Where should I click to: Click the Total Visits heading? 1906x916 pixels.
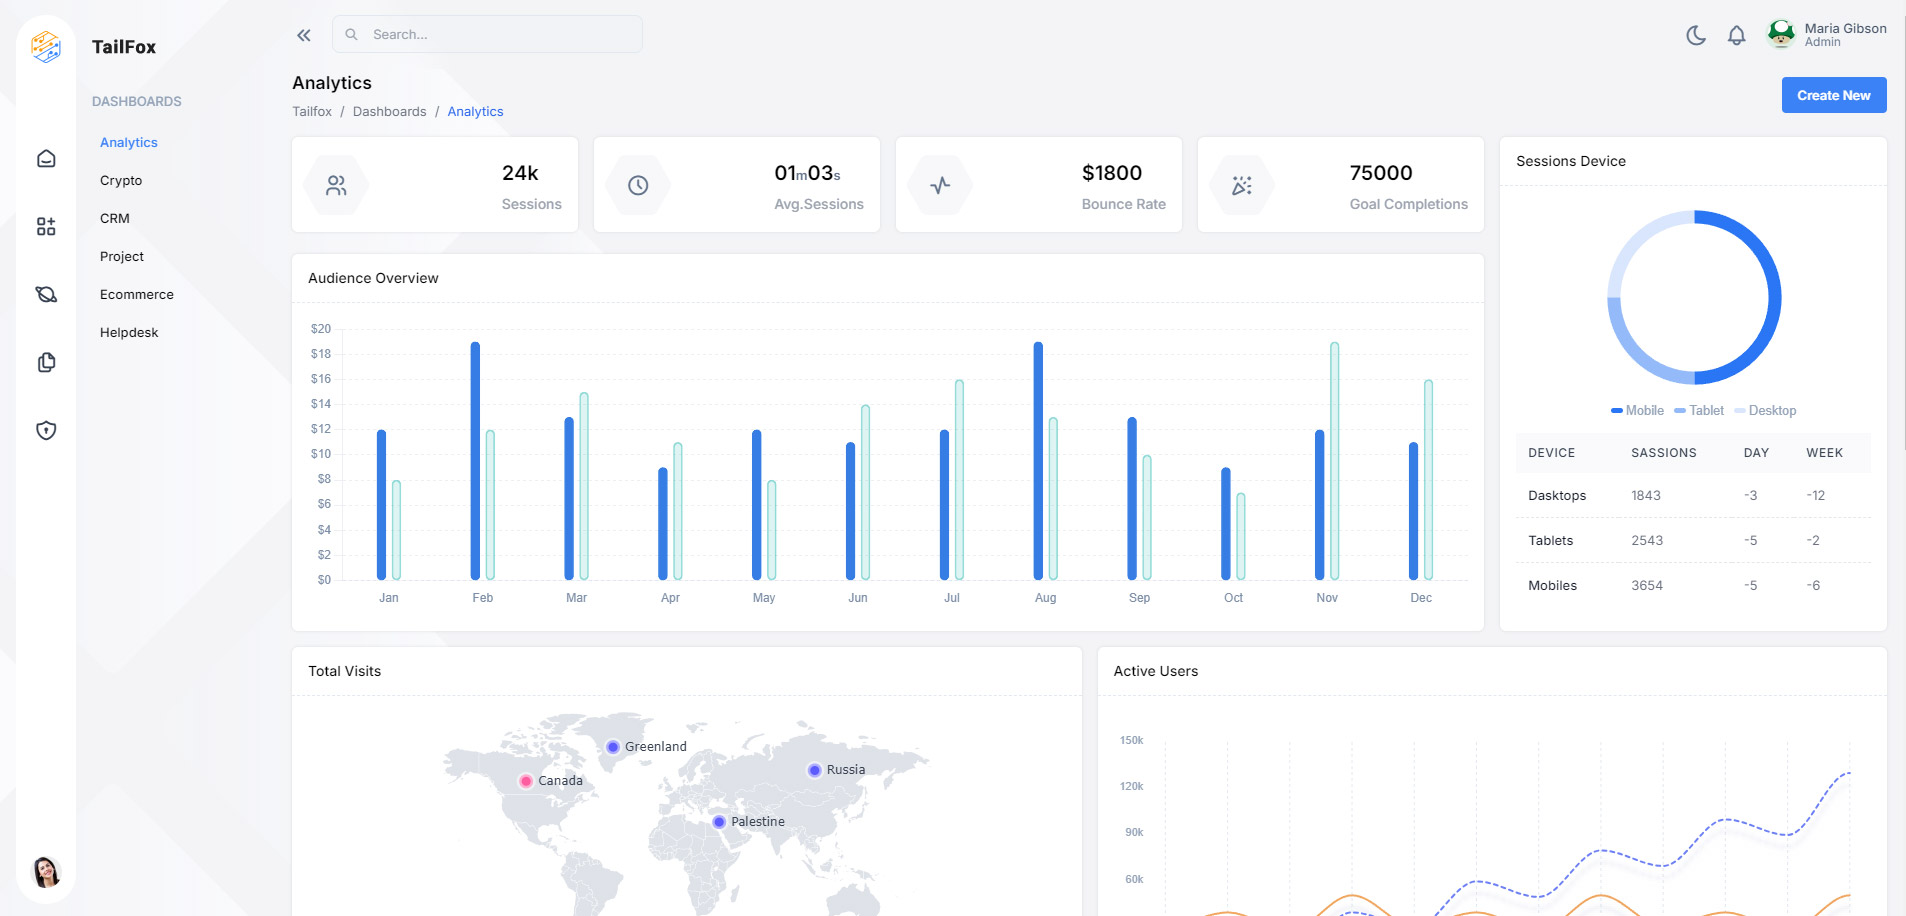(x=344, y=672)
